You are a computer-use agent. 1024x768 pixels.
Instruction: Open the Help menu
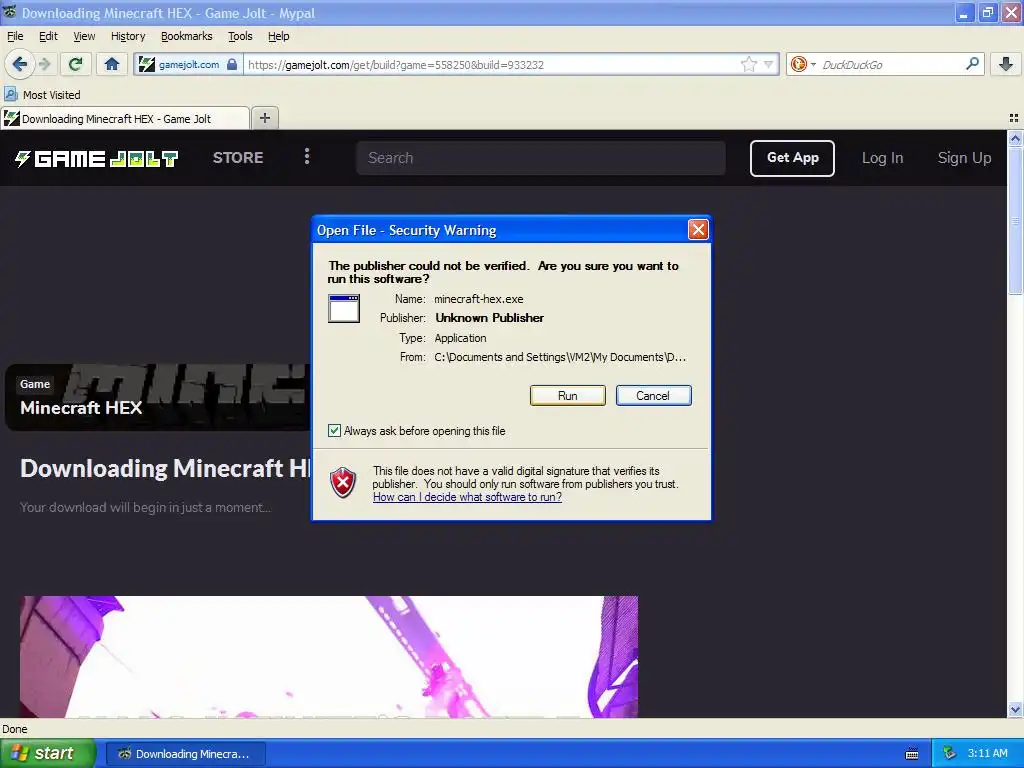pos(278,36)
